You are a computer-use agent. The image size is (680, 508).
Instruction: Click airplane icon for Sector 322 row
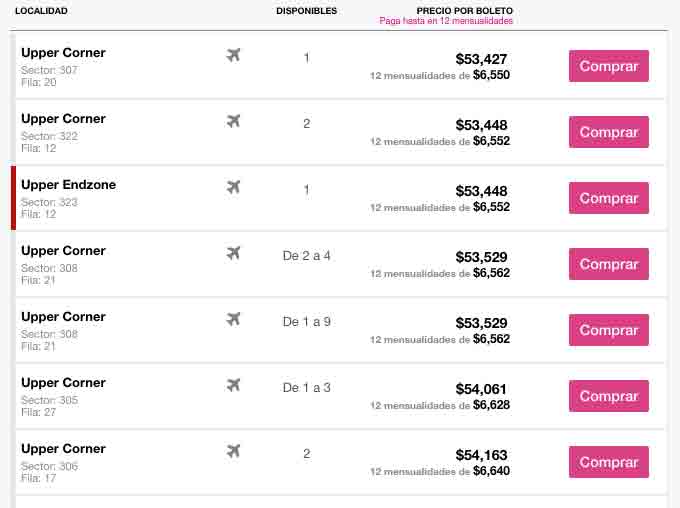(233, 121)
